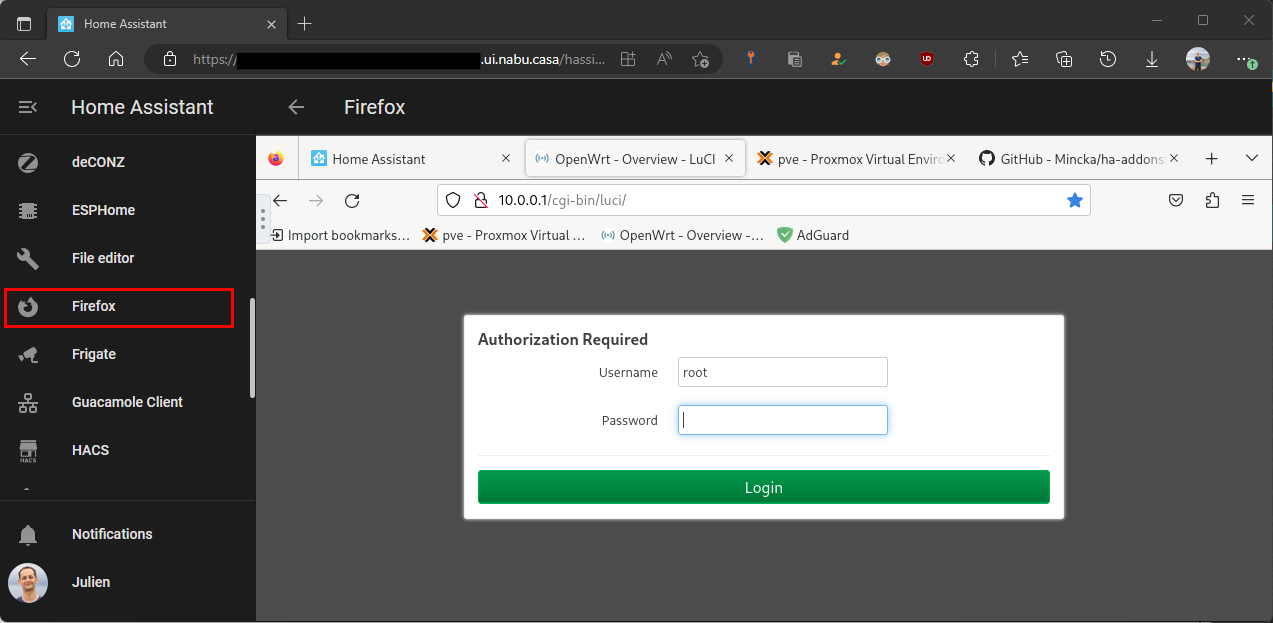Open Firefox hamburger application menu
This screenshot has width=1273, height=623.
point(1248,200)
